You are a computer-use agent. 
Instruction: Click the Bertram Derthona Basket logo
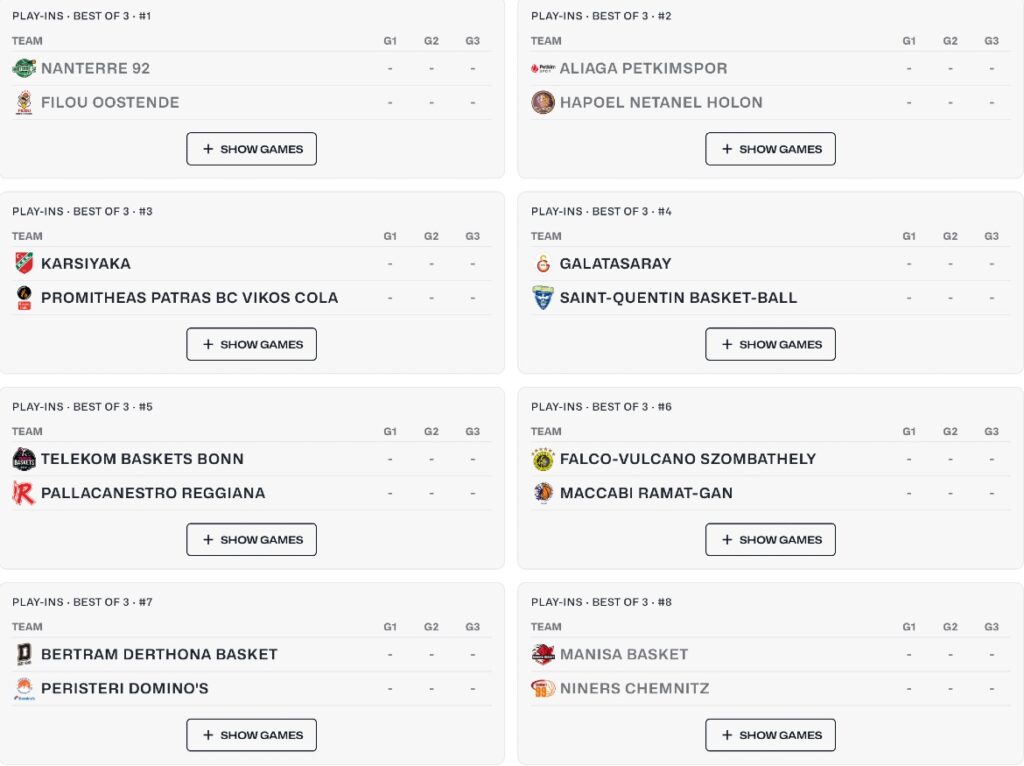(24, 654)
